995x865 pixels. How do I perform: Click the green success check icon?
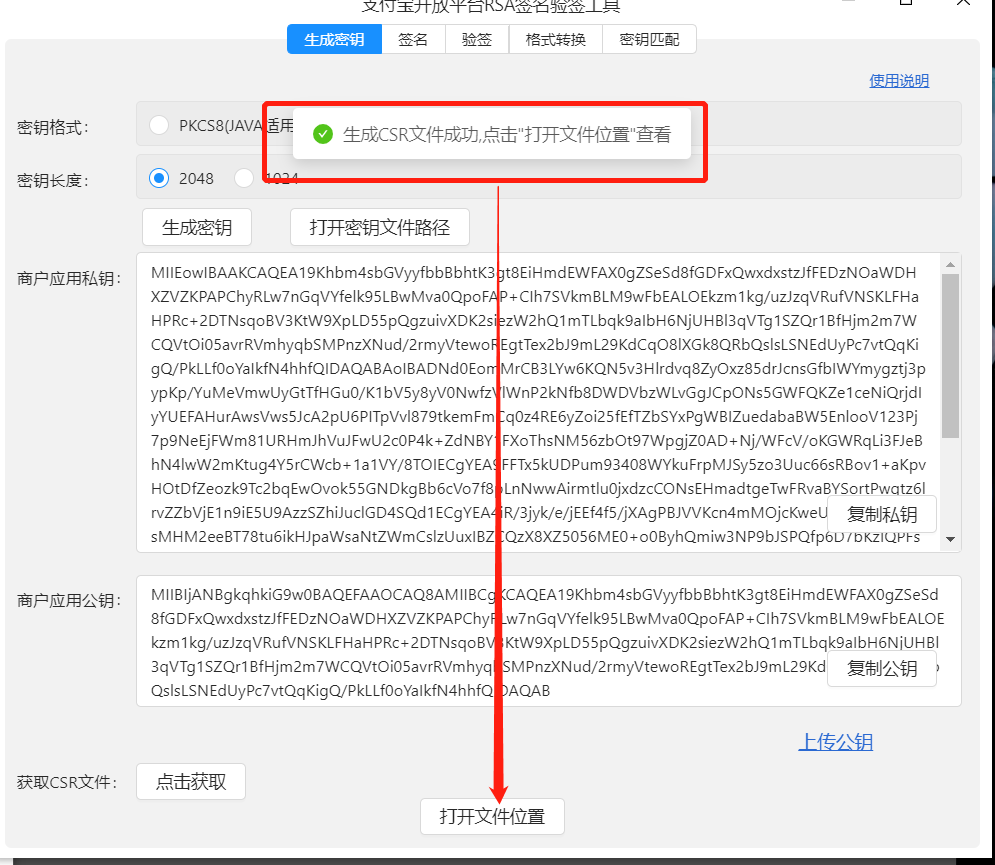point(323,134)
